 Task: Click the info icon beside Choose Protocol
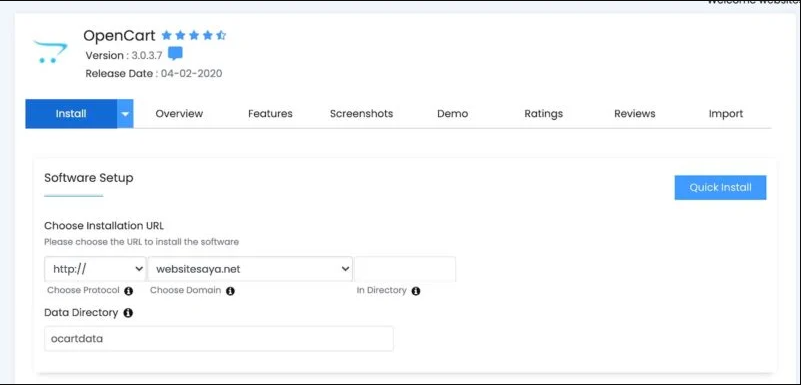pyautogui.click(x=129, y=291)
